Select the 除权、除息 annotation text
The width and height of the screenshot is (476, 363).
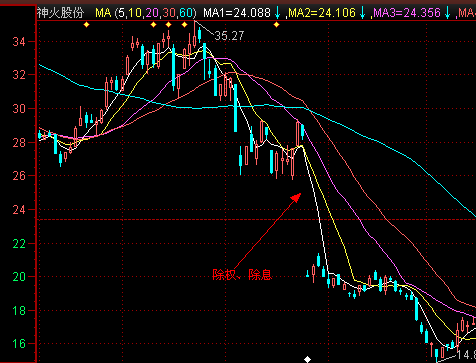pyautogui.click(x=242, y=275)
